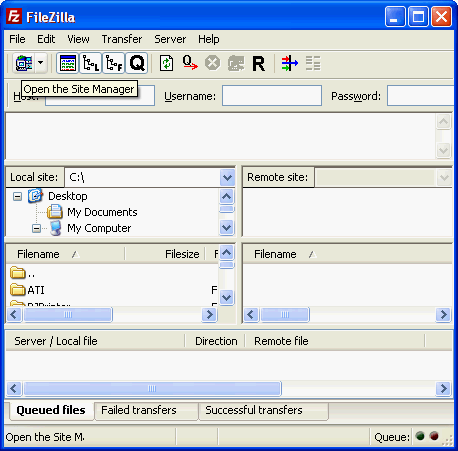The image size is (458, 451).
Task: Click the Password input field
Action: 421,96
